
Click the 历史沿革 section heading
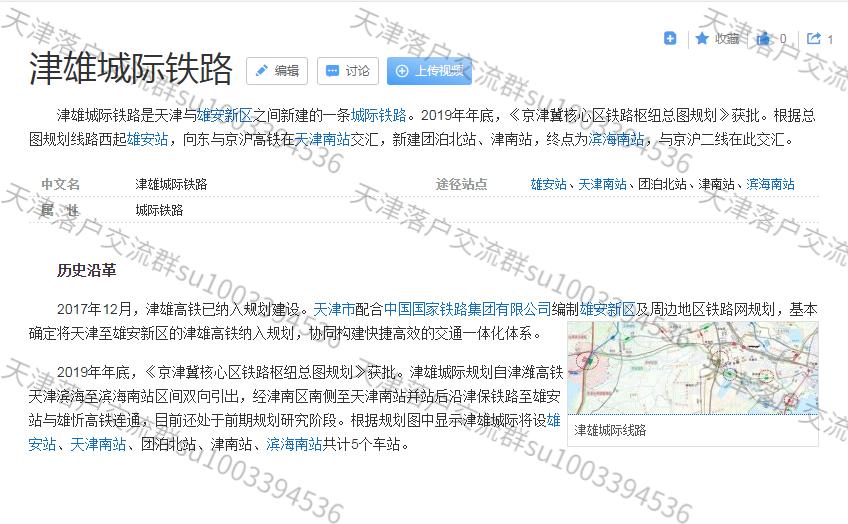coord(87,270)
